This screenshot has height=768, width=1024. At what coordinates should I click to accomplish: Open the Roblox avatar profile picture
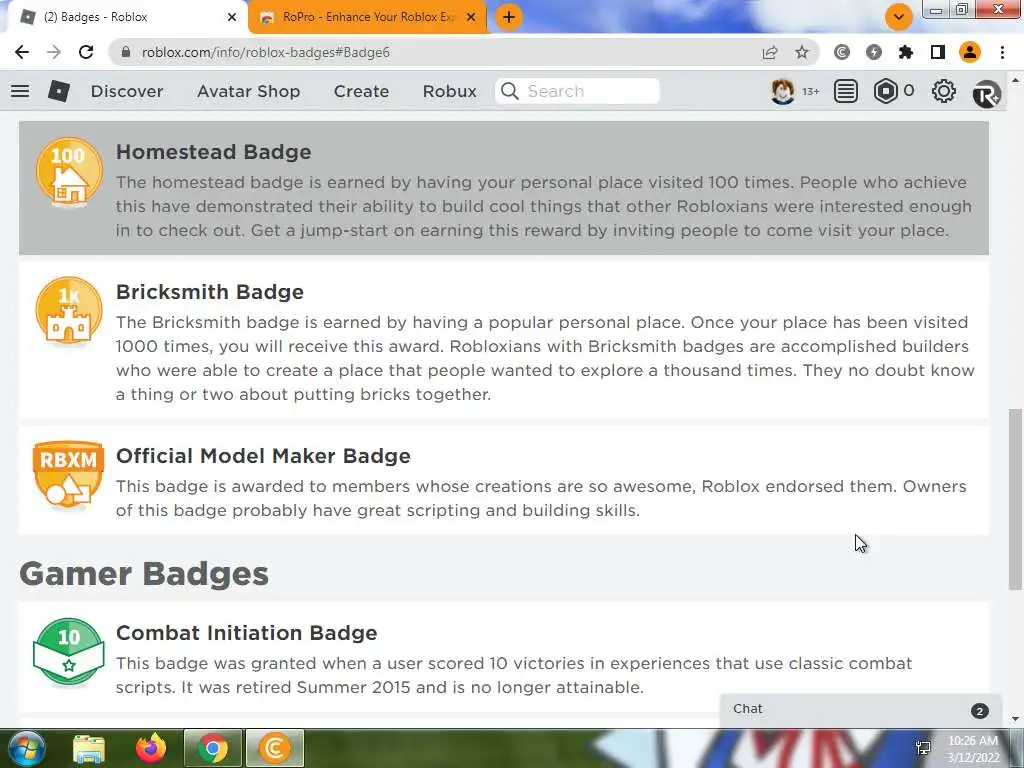[x=782, y=91]
